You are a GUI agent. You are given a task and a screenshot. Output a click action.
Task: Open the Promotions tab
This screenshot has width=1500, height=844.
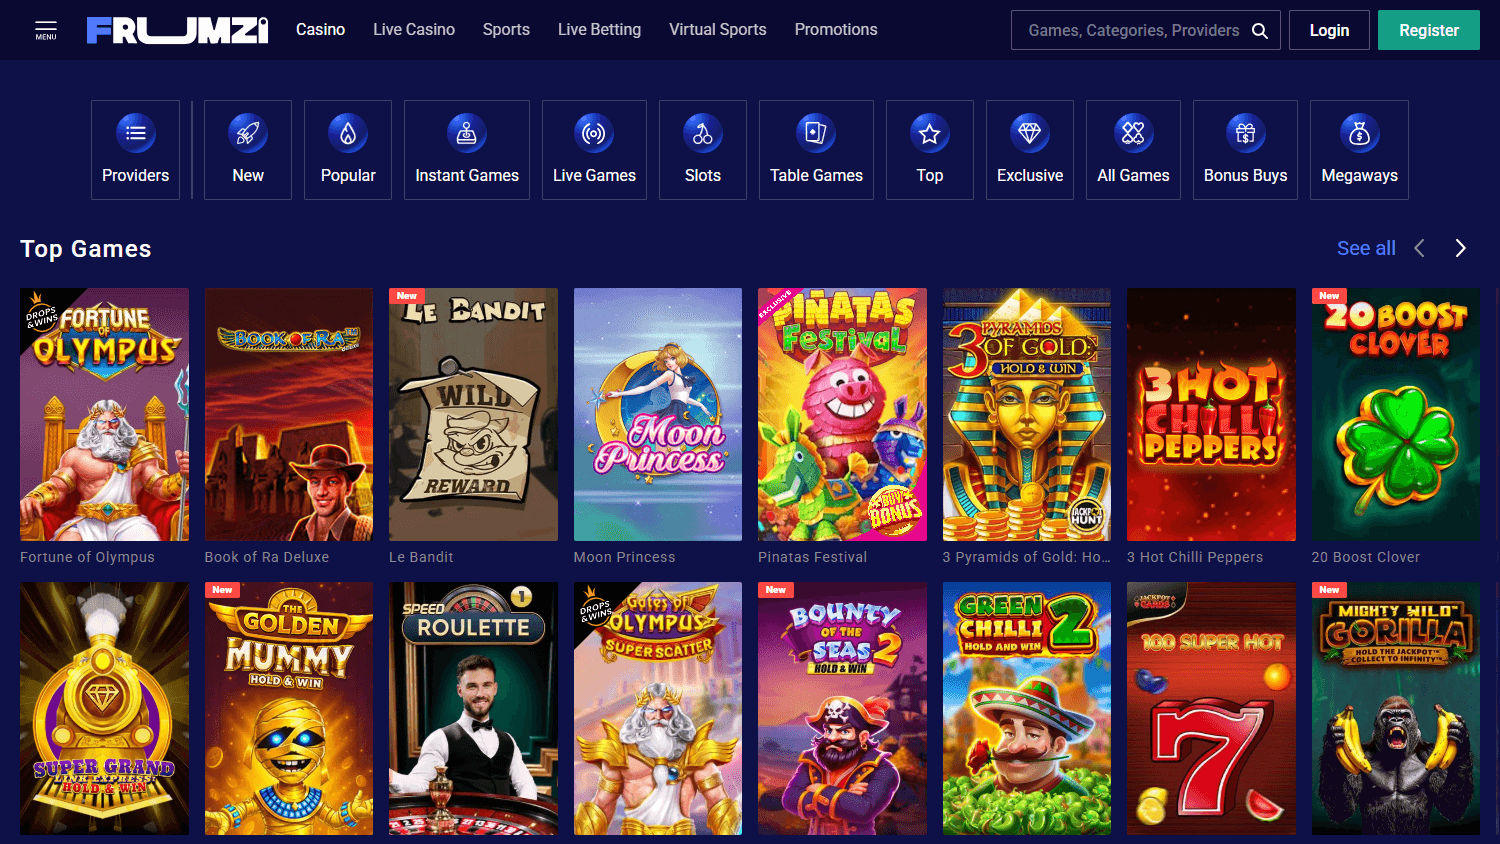tap(836, 29)
